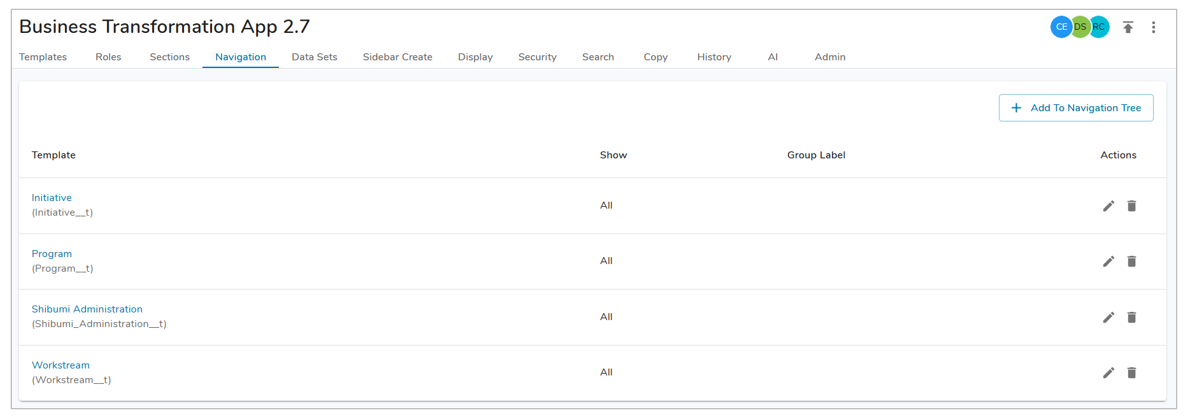Image resolution: width=1188 pixels, height=417 pixels.
Task: Edit the Initiative navigation entry
Action: point(1108,206)
